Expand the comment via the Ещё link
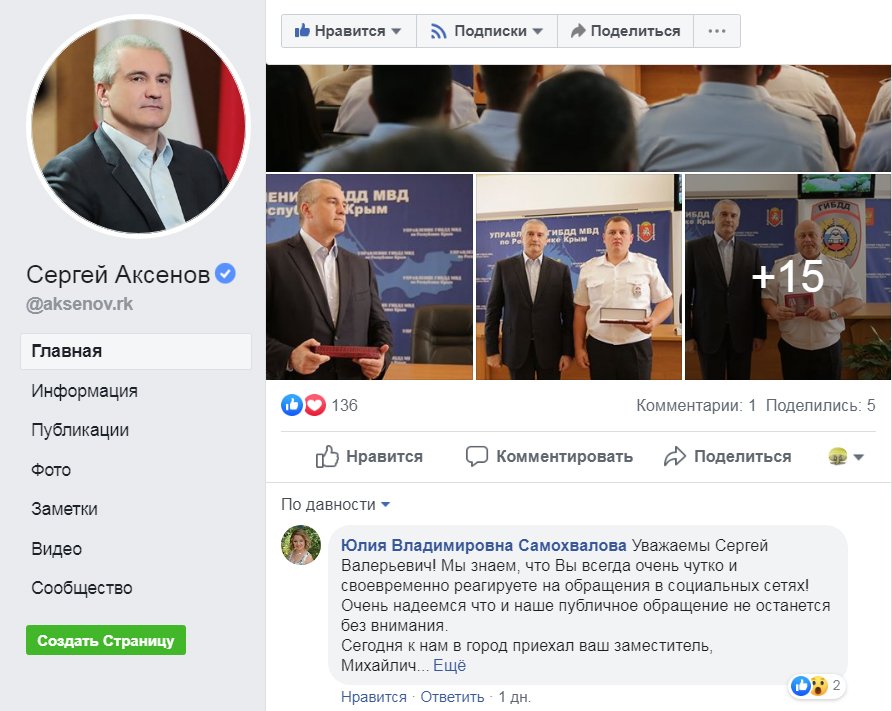Screen dimensions: 892x711 point(449,665)
